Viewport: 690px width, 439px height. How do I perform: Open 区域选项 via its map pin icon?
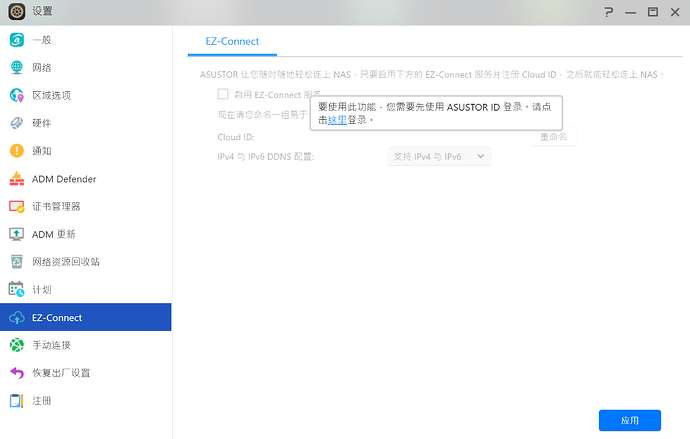pyautogui.click(x=16, y=96)
